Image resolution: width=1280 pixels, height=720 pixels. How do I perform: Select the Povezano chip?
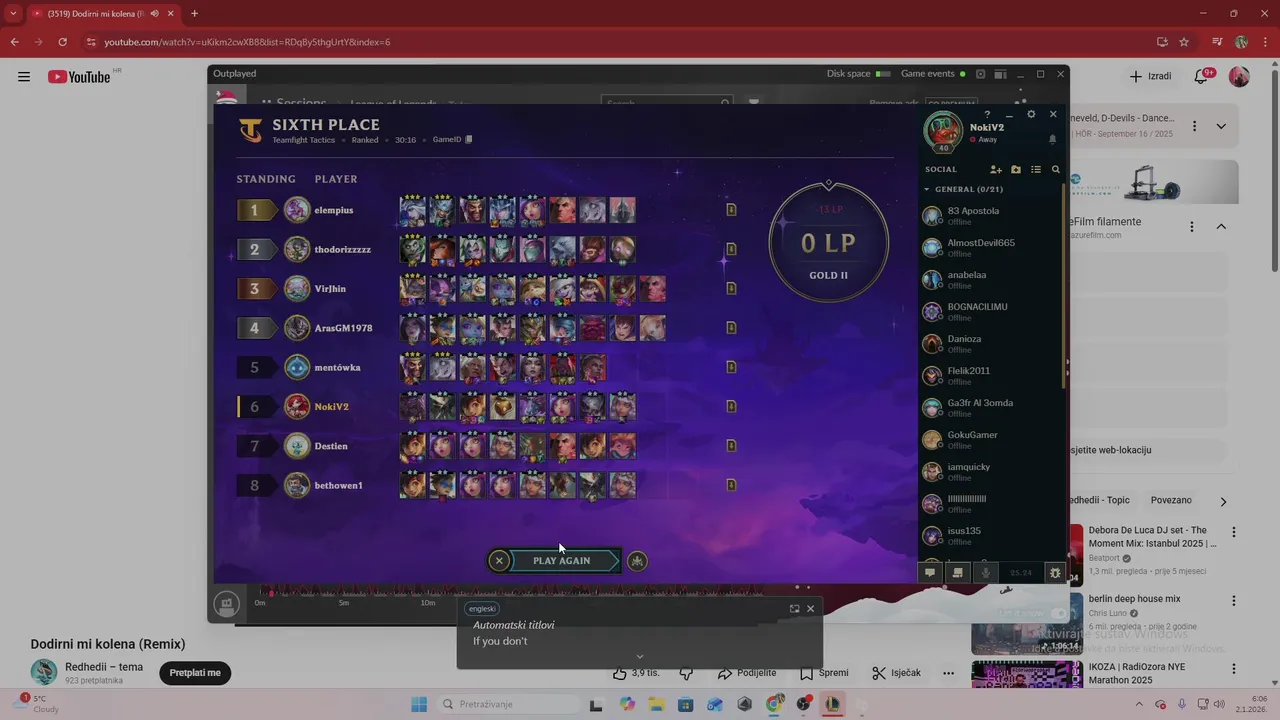tap(1171, 500)
